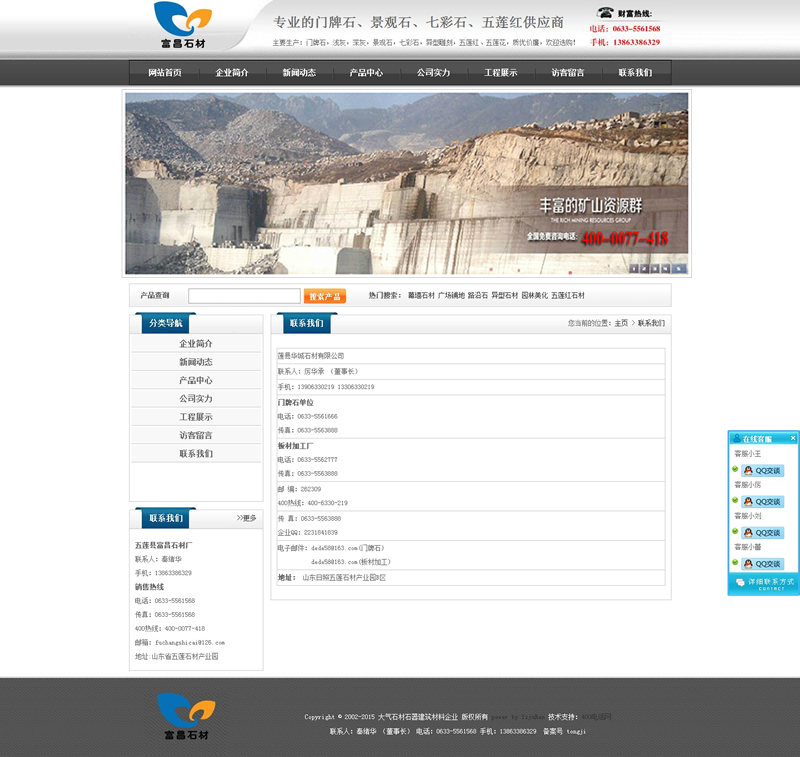
Task: Open QQ chat with 客服小王
Action: pos(762,470)
